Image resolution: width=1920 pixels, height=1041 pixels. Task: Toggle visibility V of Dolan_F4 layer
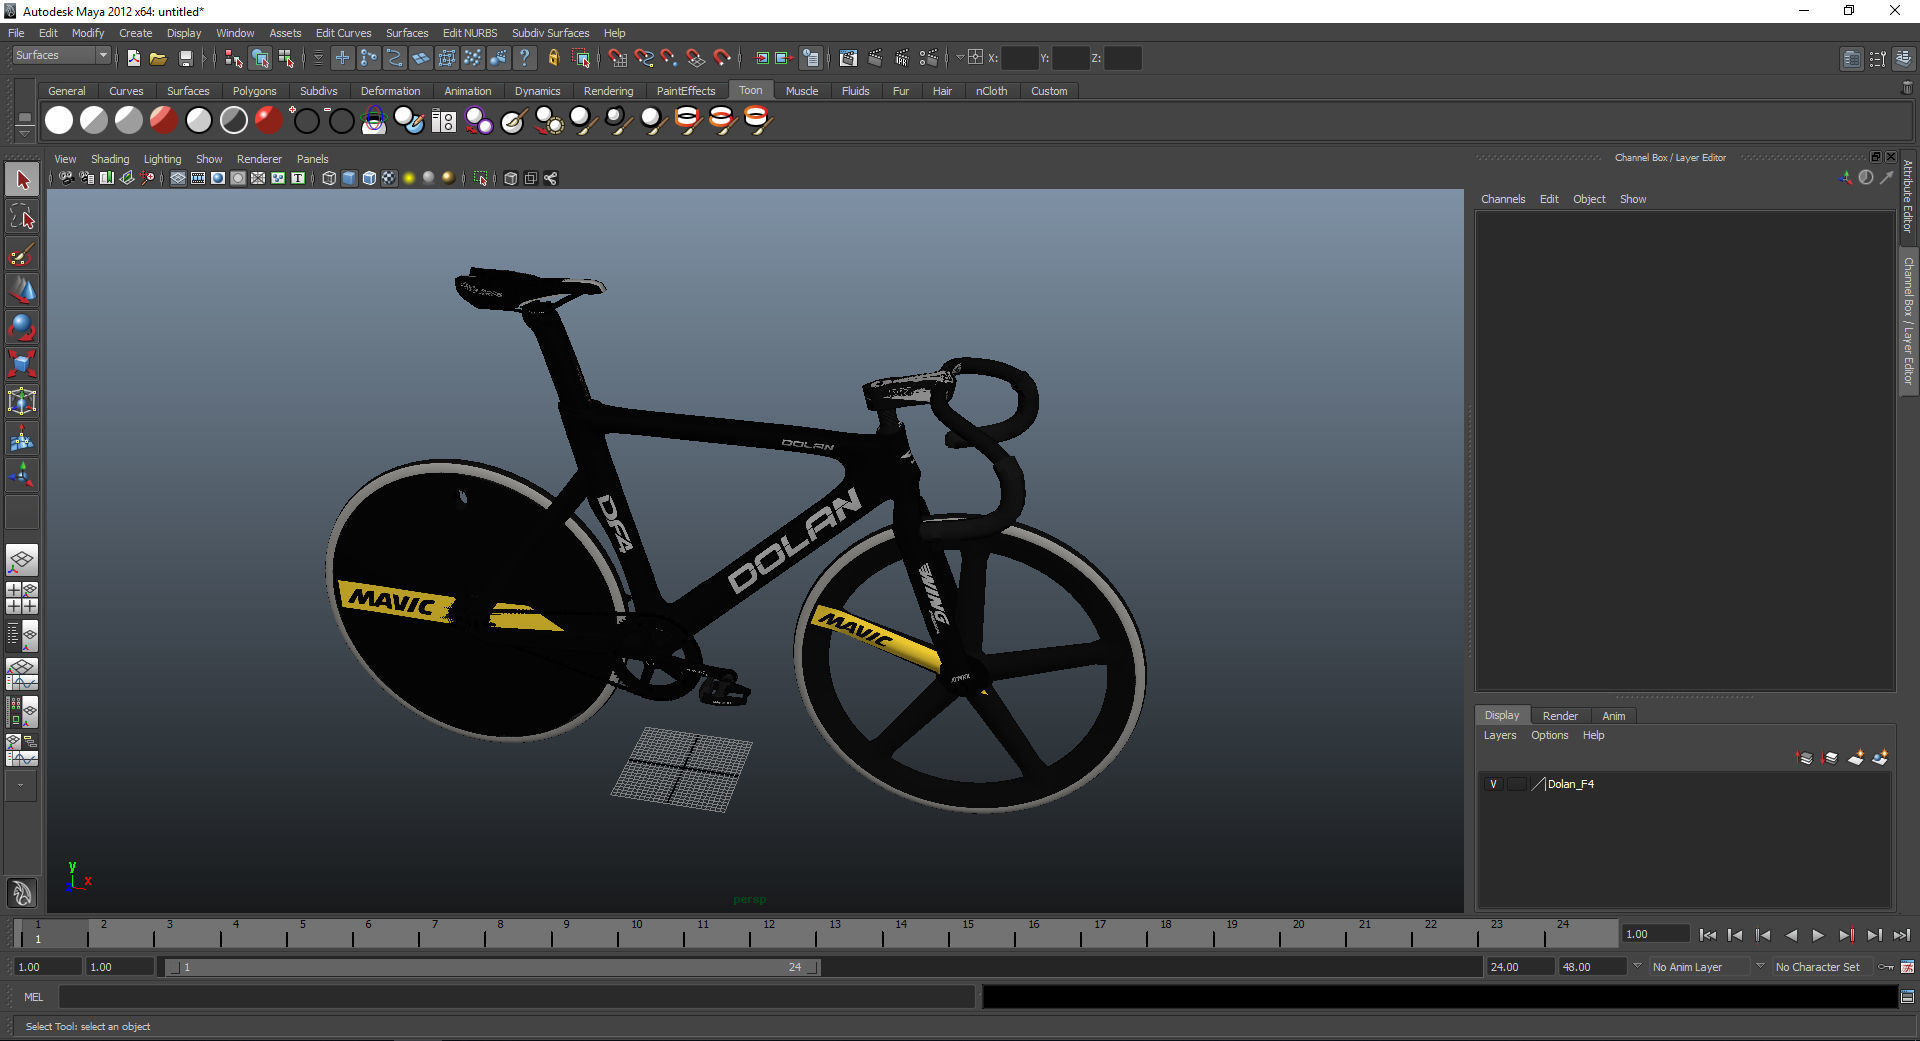1493,784
